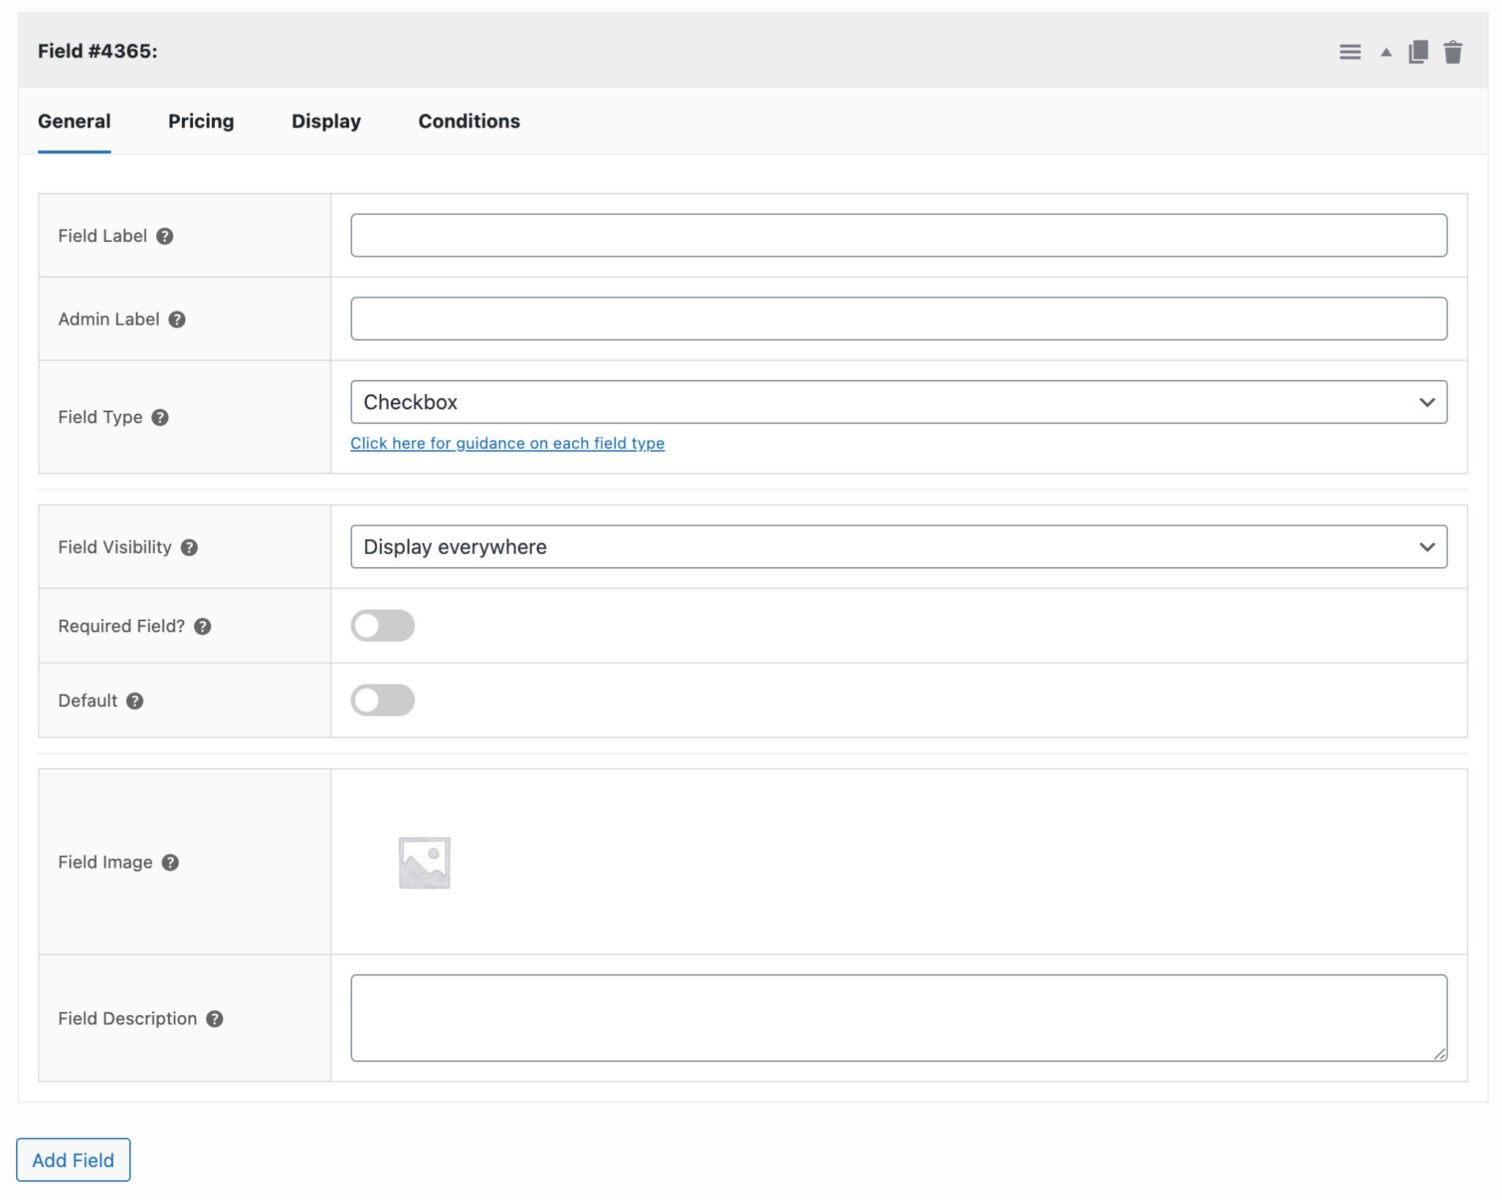Delete Field #4365 with the trash icon
The image size is (1502, 1200).
(x=1453, y=51)
